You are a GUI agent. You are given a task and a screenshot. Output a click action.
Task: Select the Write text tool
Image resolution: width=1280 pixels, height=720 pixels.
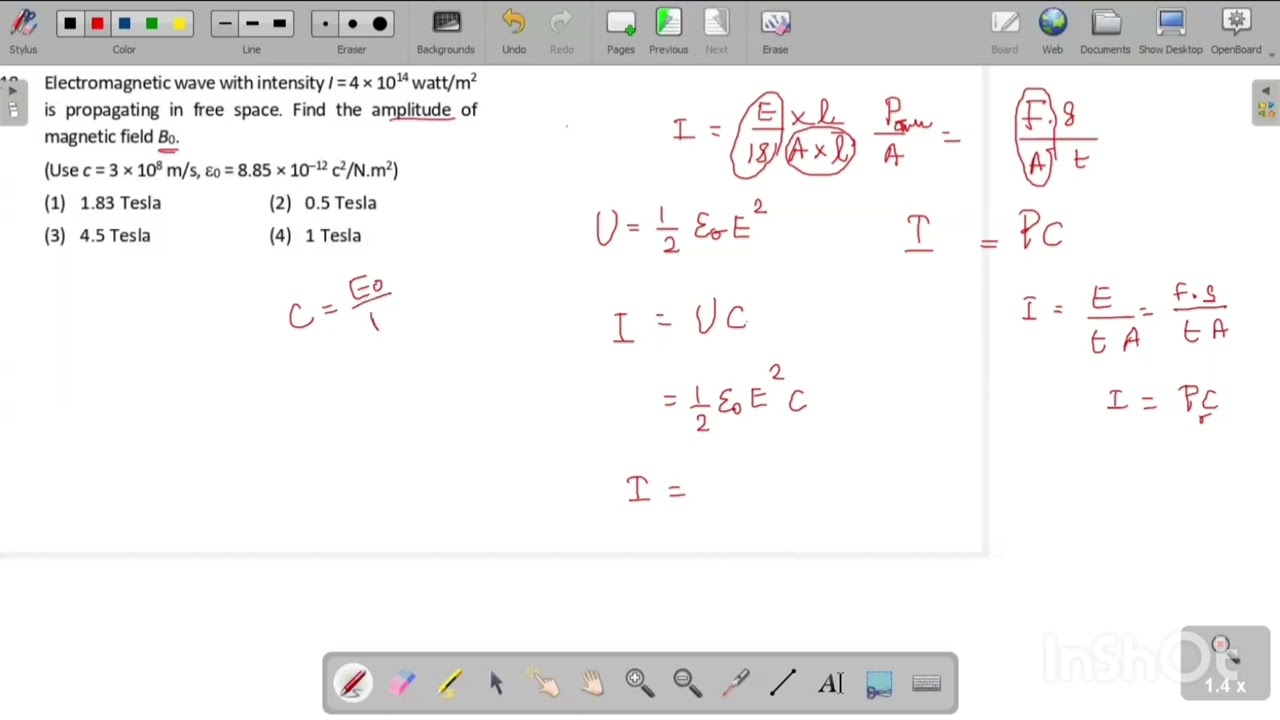tap(831, 684)
